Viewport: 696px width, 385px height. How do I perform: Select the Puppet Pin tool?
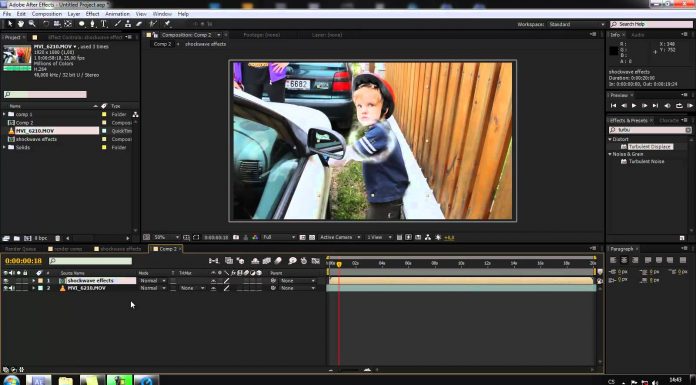point(167,24)
